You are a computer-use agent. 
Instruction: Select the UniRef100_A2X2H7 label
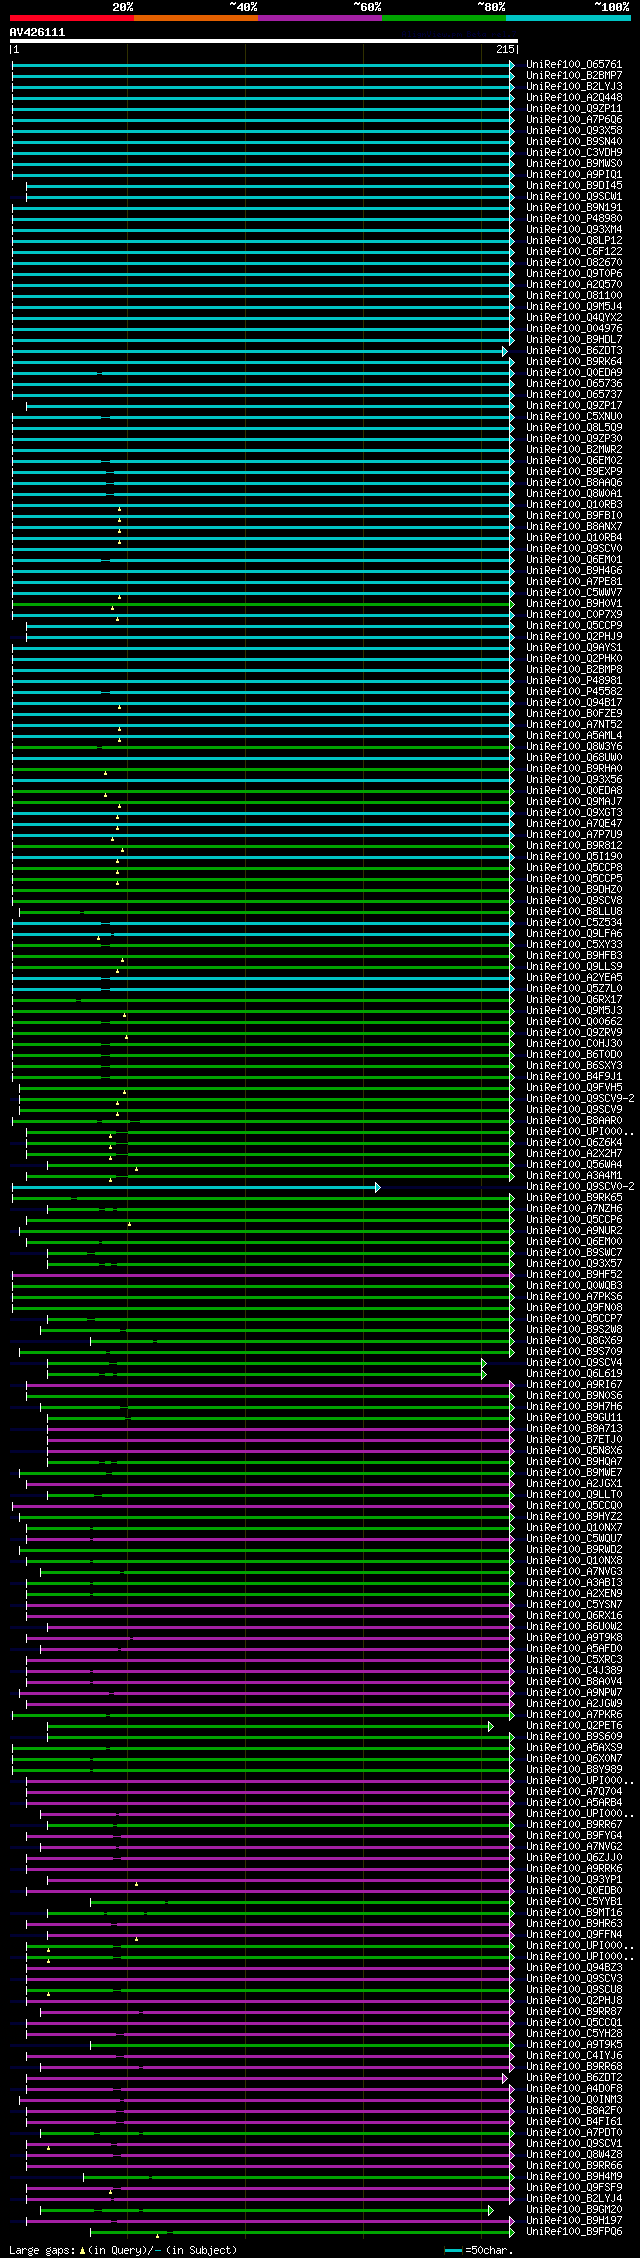pyautogui.click(x=574, y=1153)
